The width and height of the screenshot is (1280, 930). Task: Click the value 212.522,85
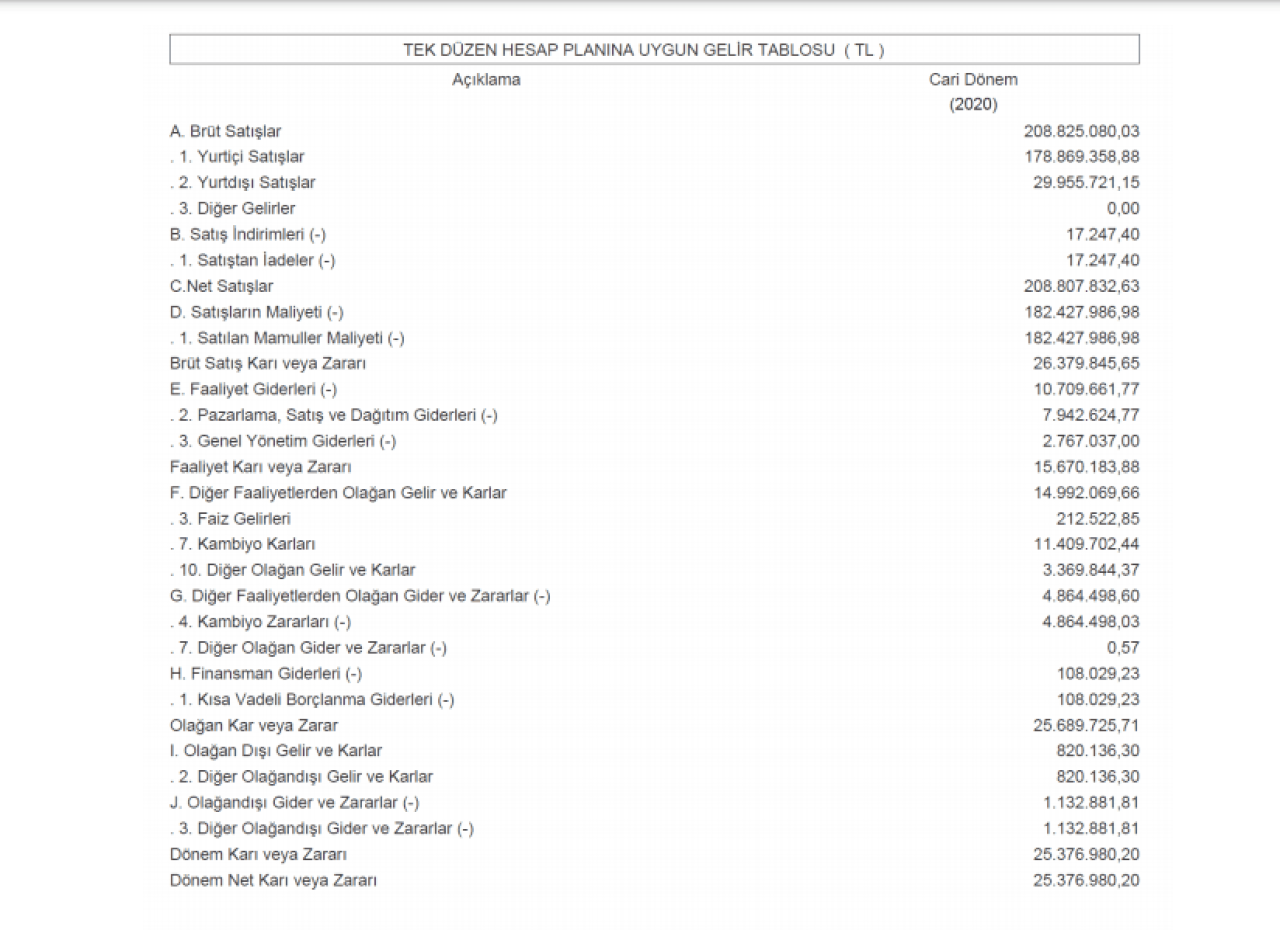(x=1099, y=519)
